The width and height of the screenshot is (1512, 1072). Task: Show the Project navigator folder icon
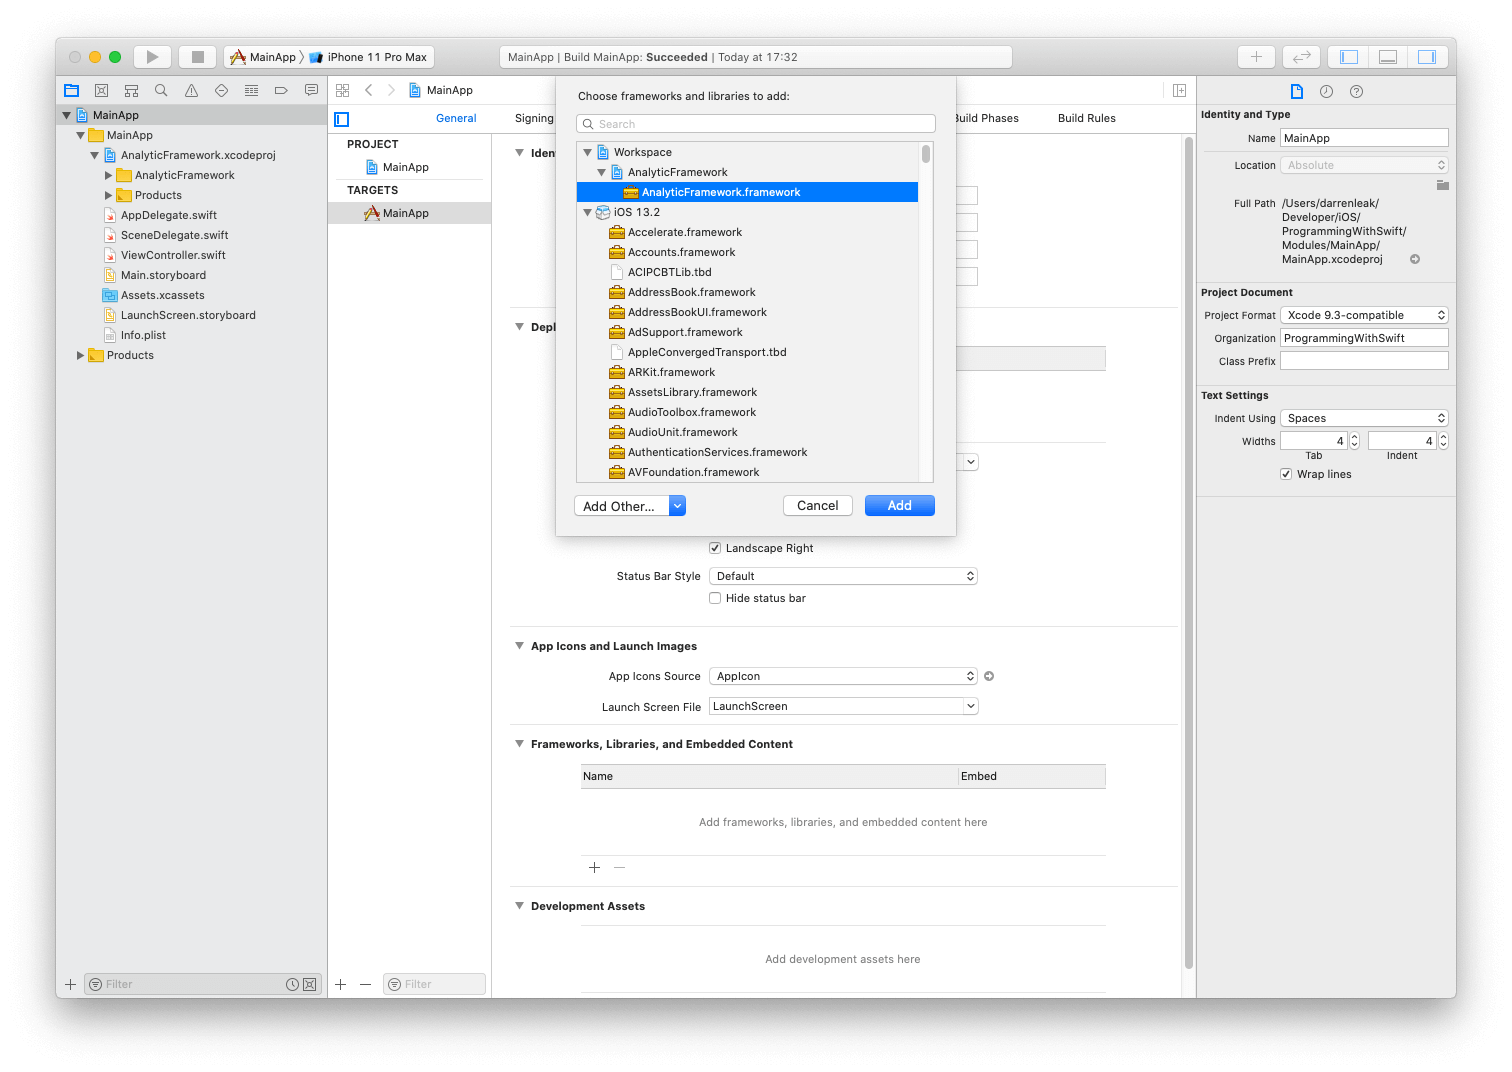[x=71, y=90]
